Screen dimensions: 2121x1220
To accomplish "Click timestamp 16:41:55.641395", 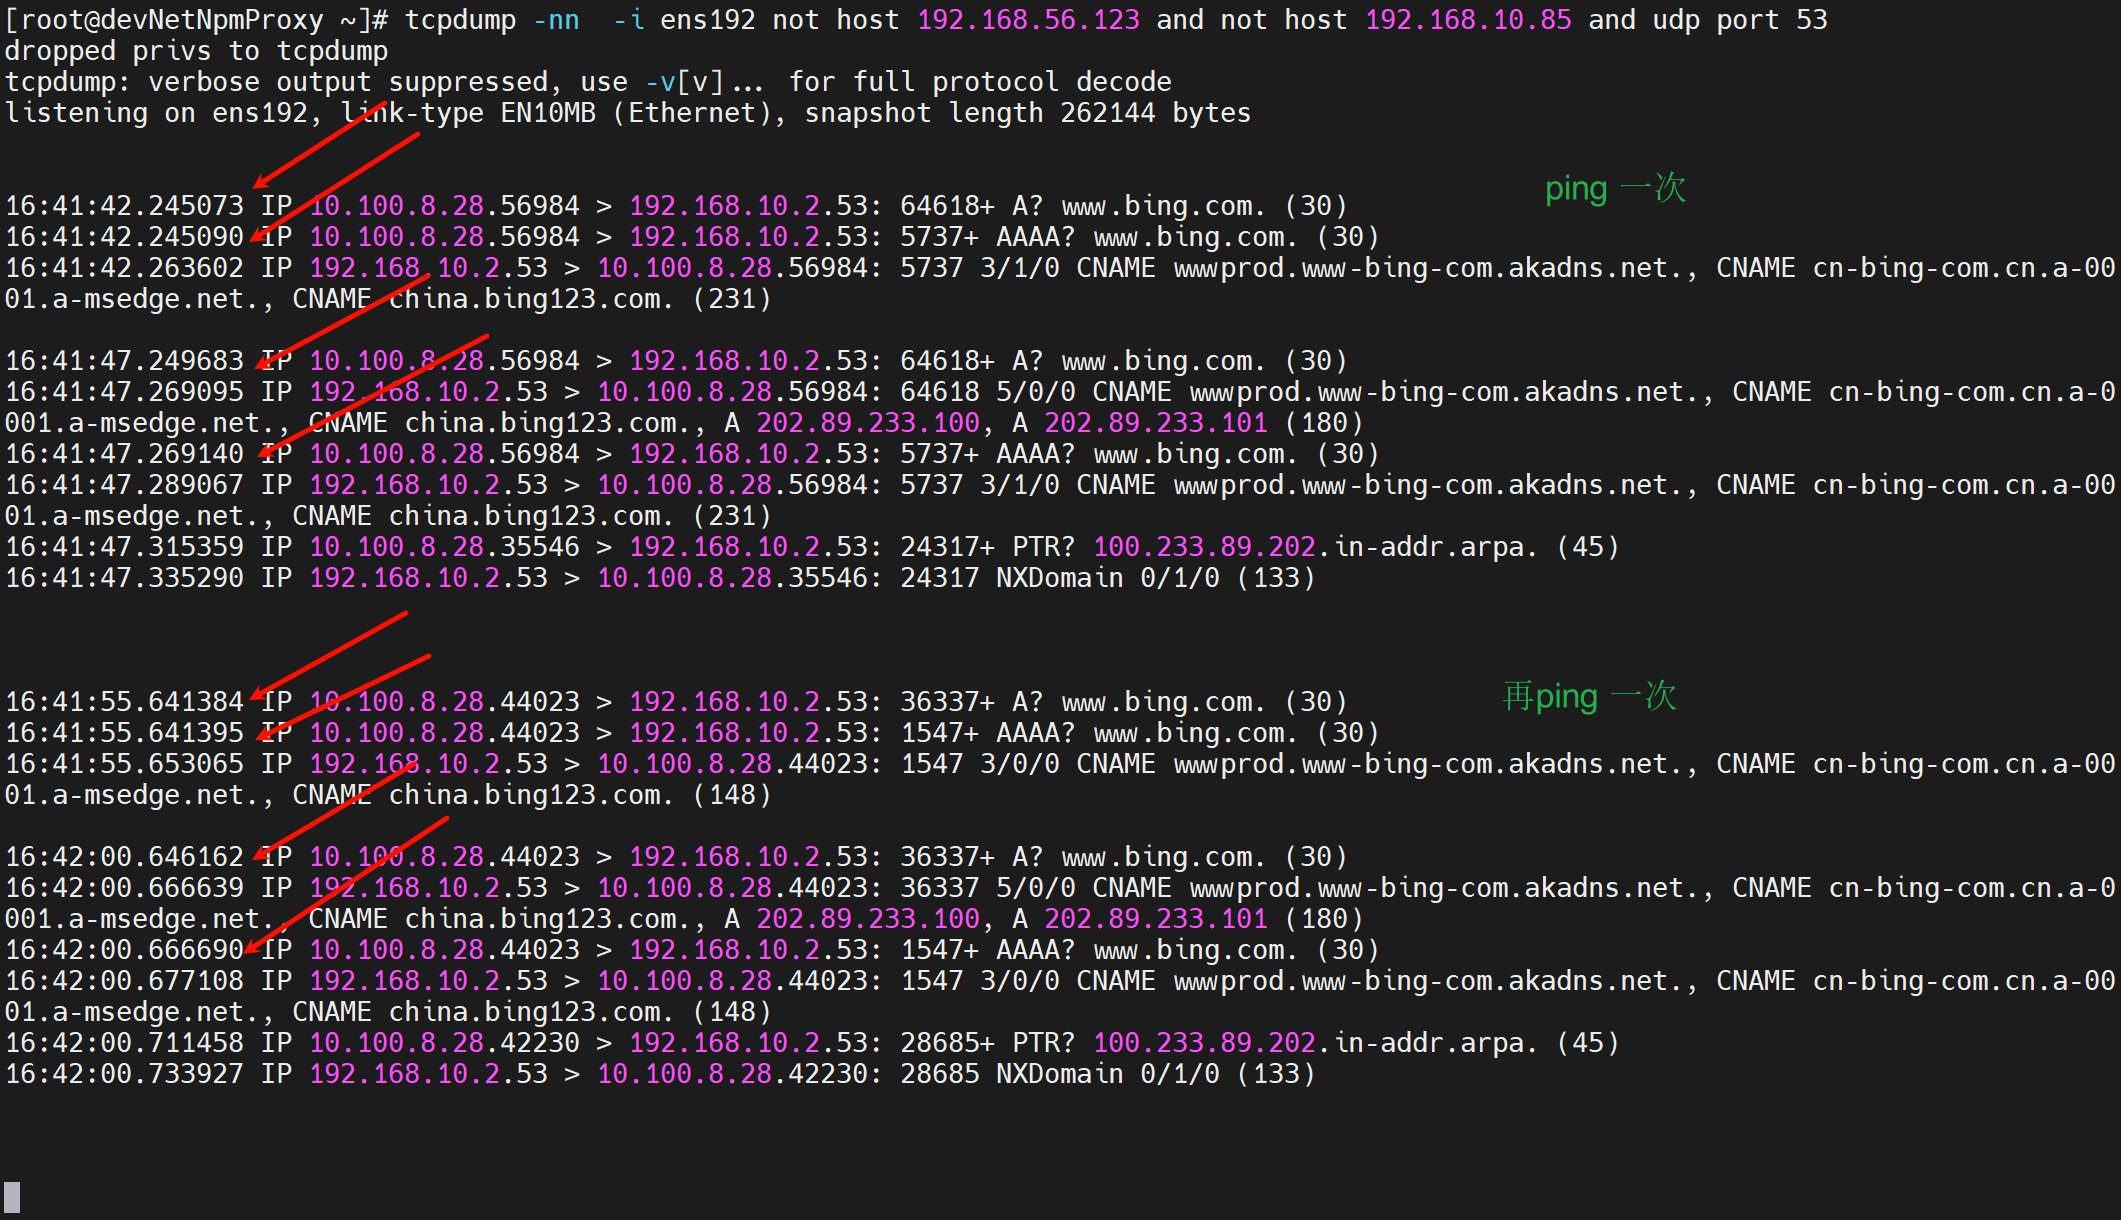I will tap(124, 733).
